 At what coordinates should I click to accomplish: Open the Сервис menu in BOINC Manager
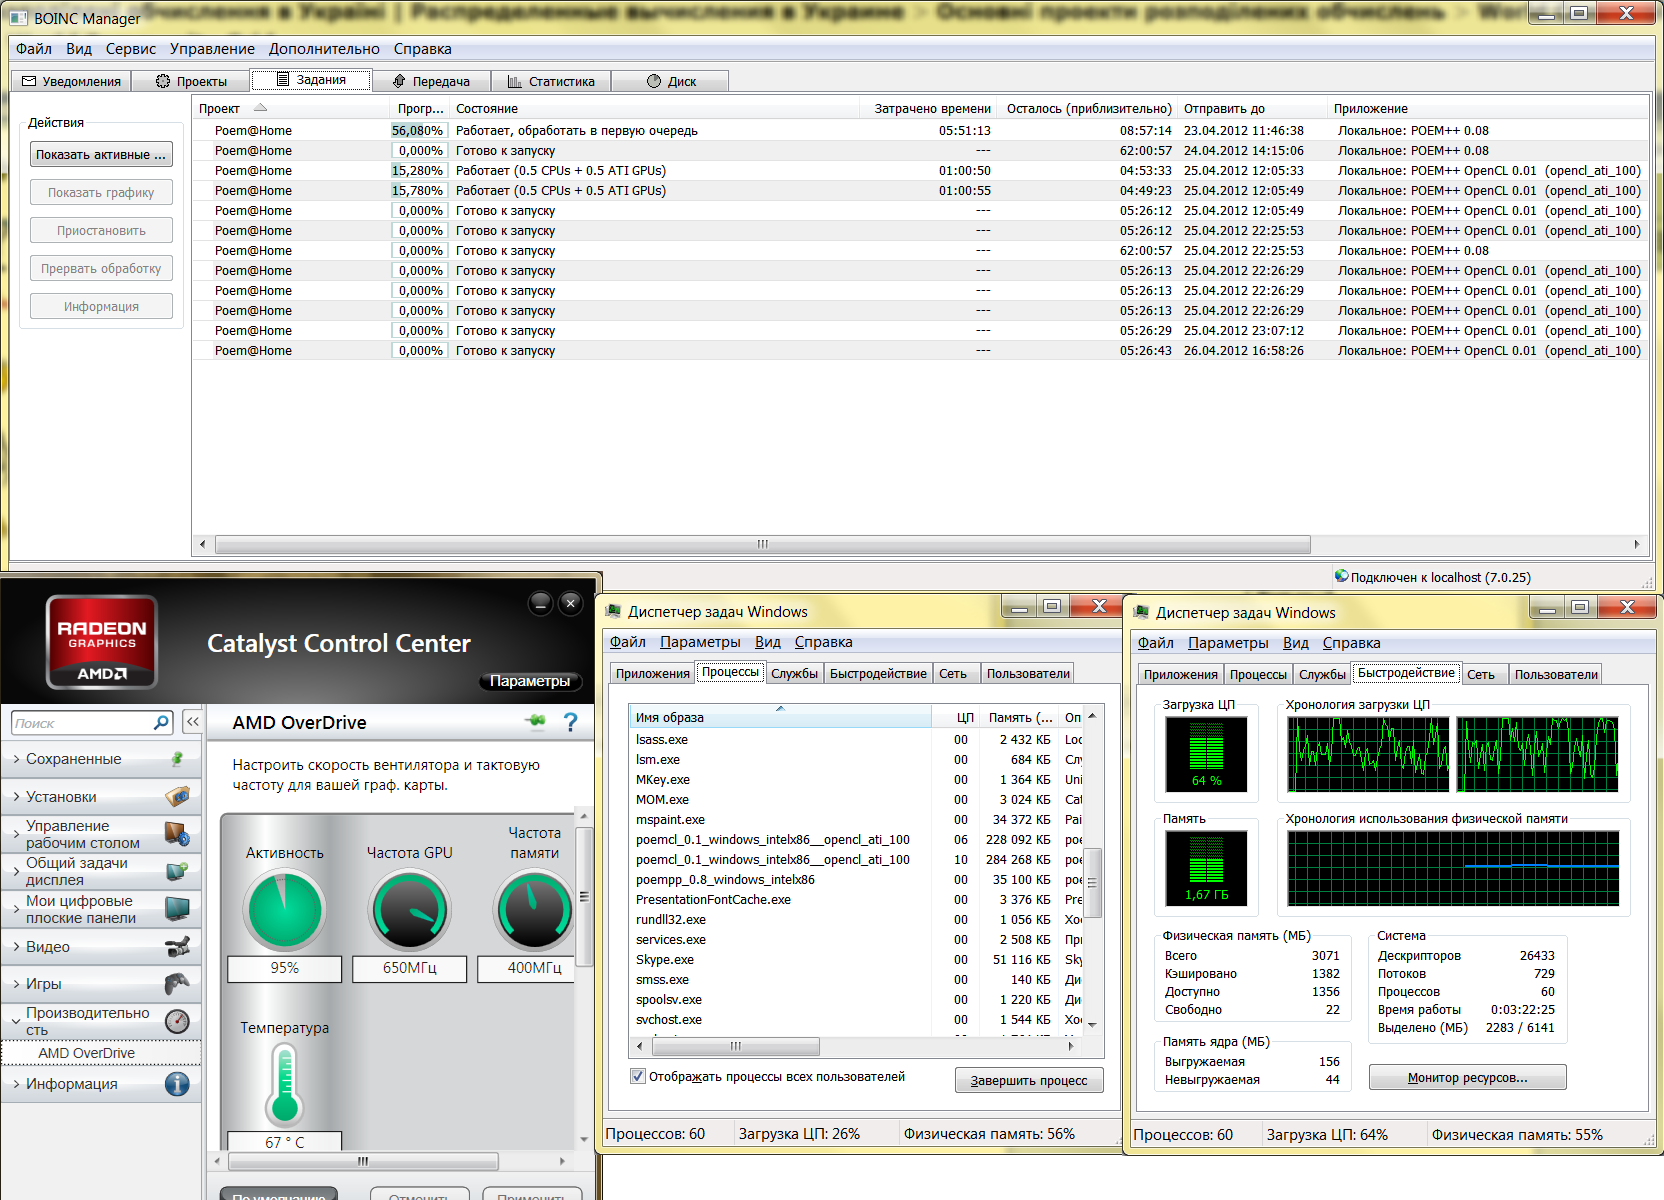coord(131,49)
